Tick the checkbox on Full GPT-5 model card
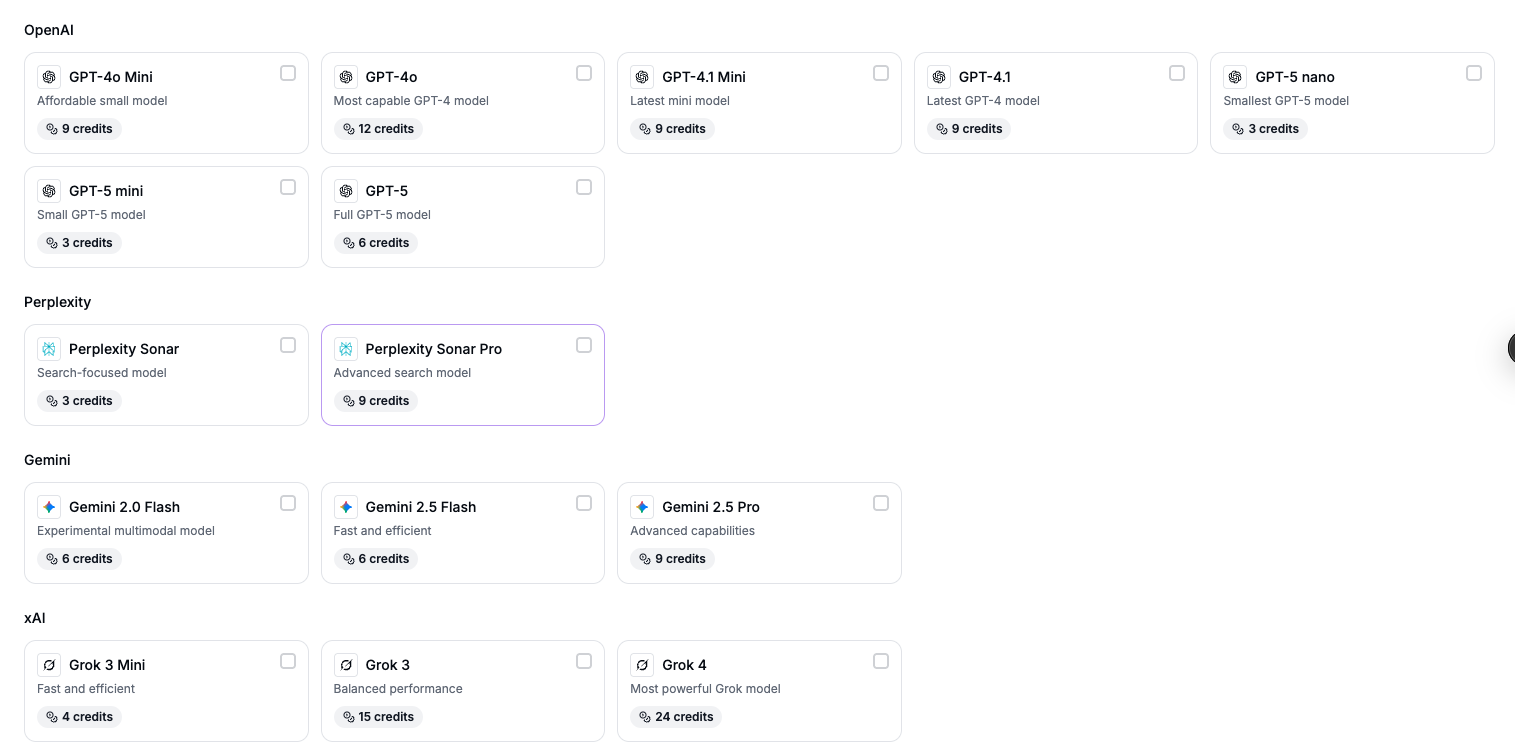This screenshot has width=1515, height=748. click(x=584, y=187)
